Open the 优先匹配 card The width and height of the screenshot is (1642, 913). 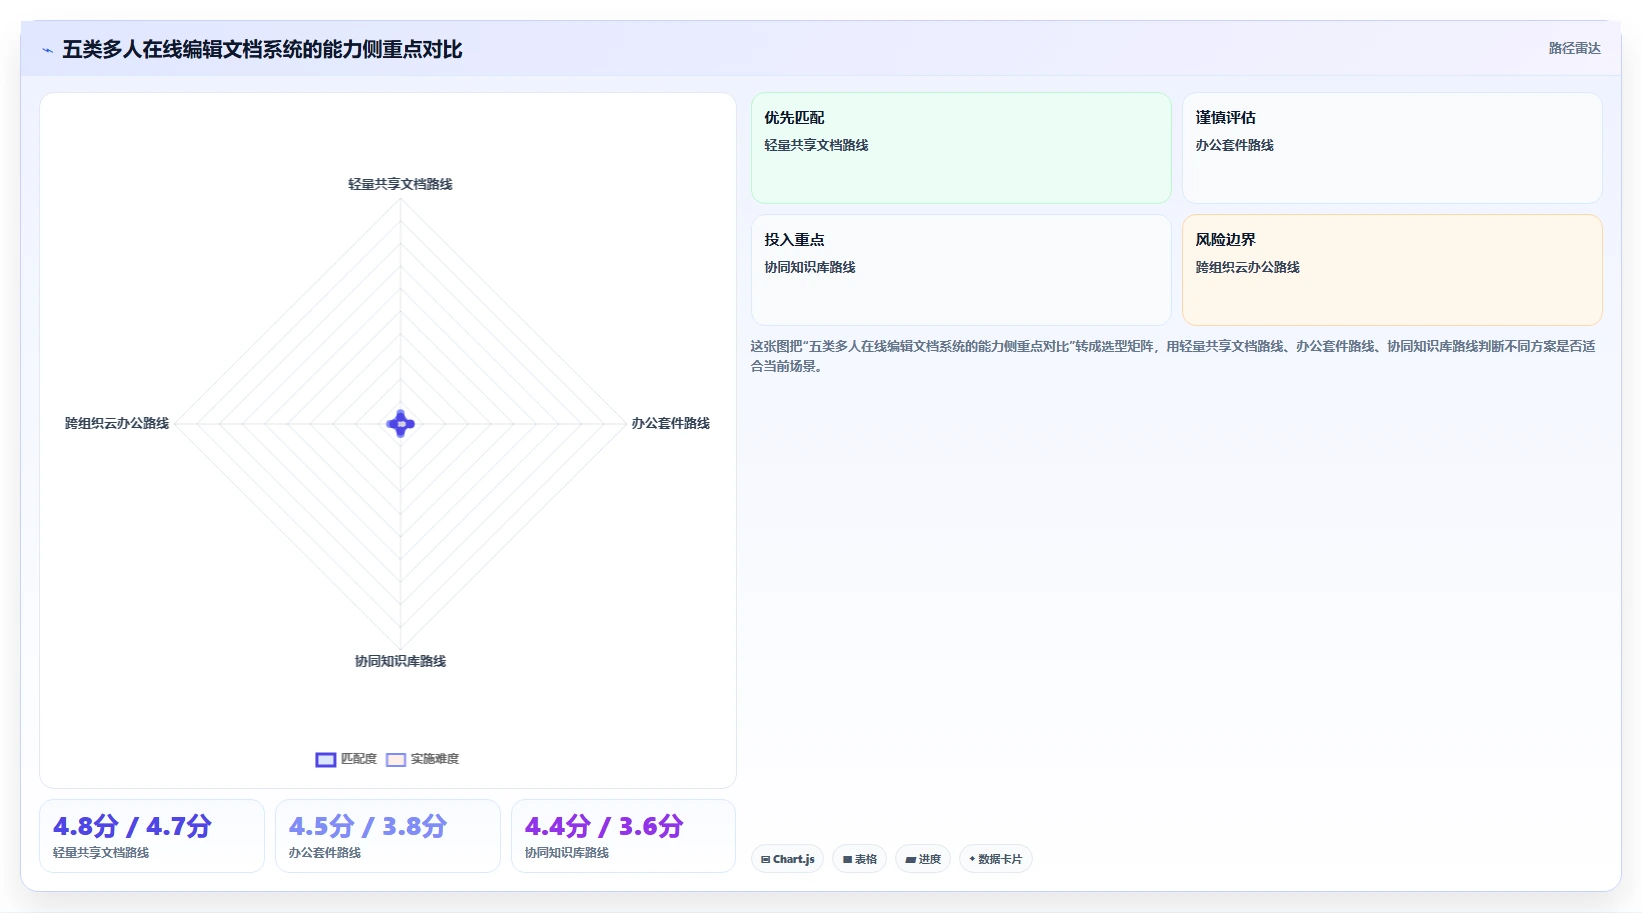pyautogui.click(x=961, y=148)
